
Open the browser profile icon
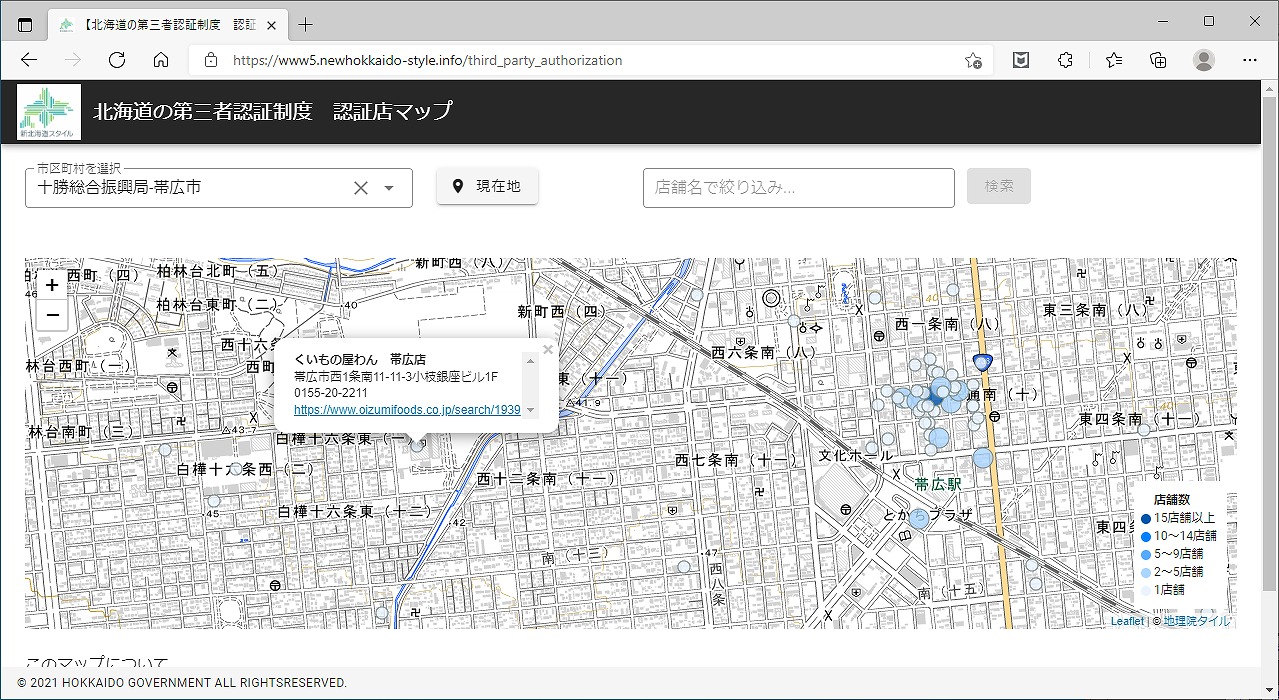pos(1204,60)
